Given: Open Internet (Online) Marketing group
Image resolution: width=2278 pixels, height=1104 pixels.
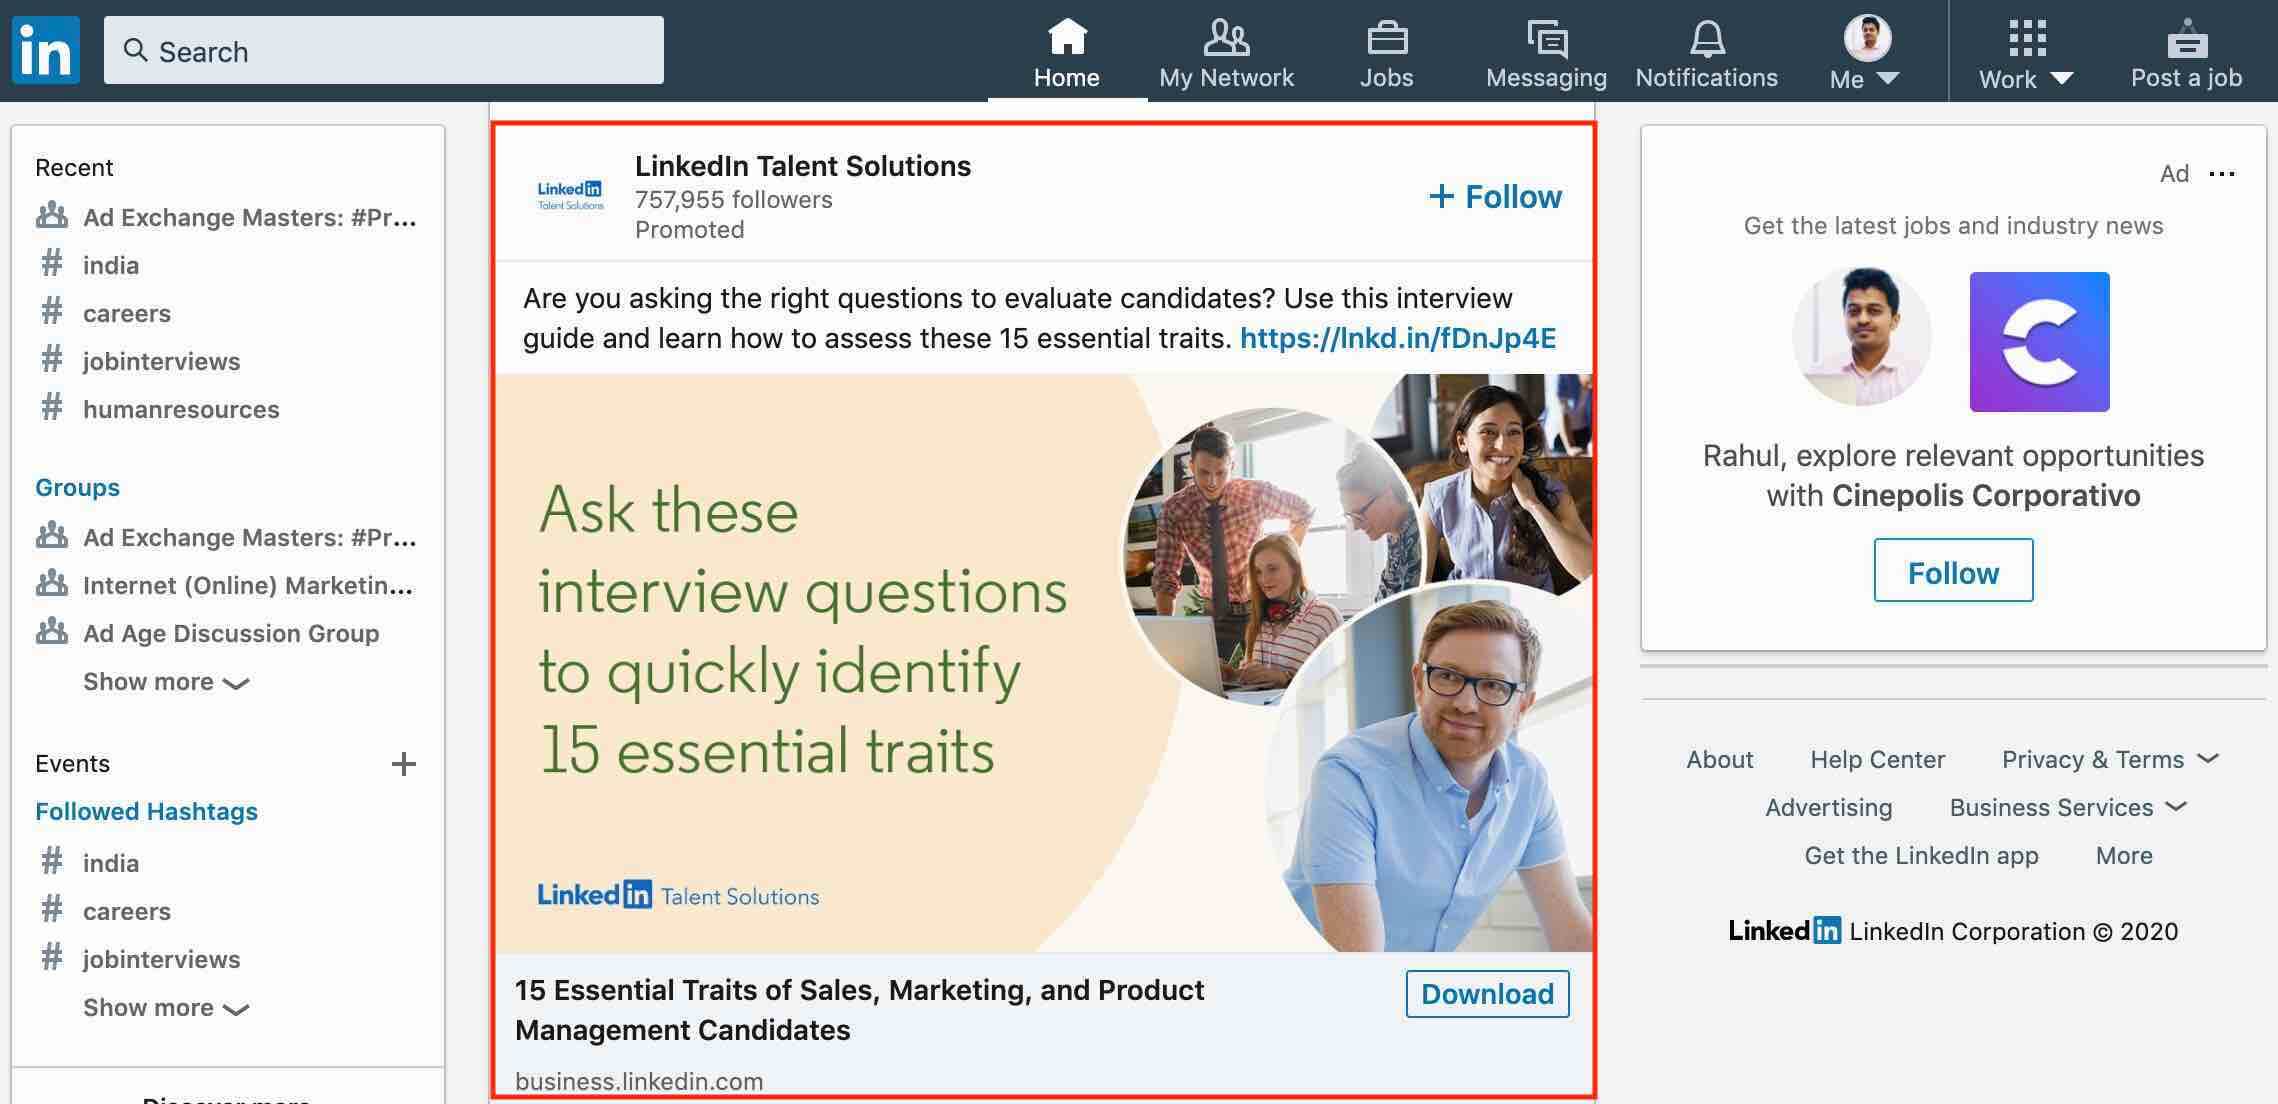Looking at the screenshot, I should point(248,585).
